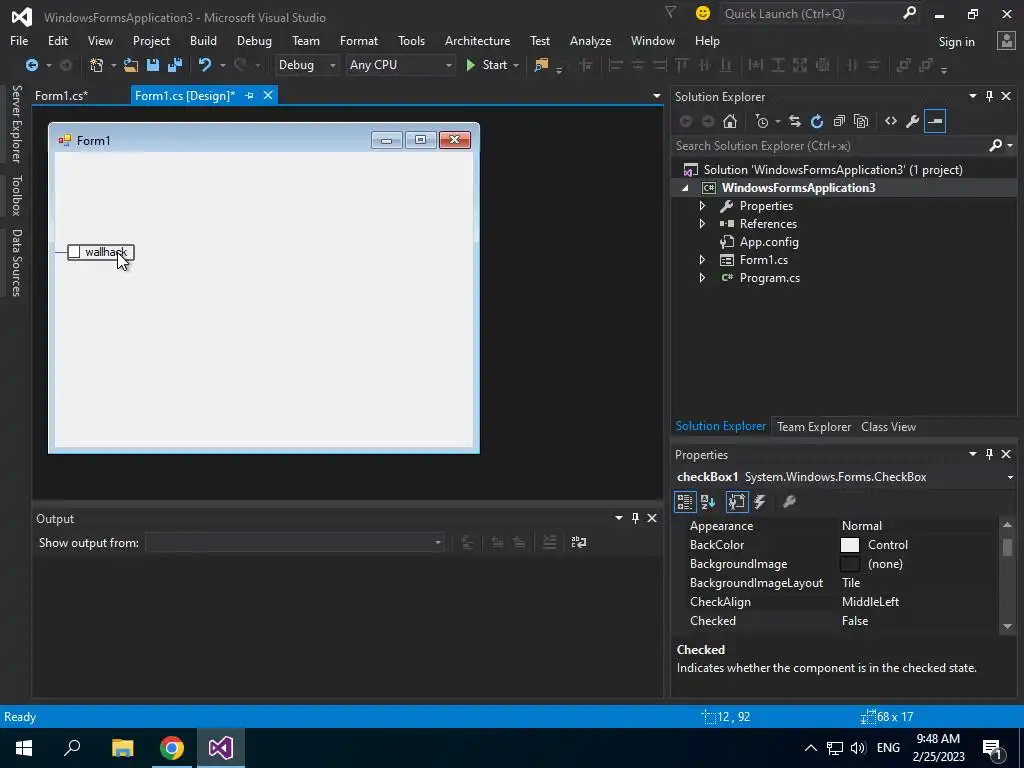Screen dimensions: 1024x768
Task: Switch to the Form1.cs* code tab
Action: (x=61, y=96)
